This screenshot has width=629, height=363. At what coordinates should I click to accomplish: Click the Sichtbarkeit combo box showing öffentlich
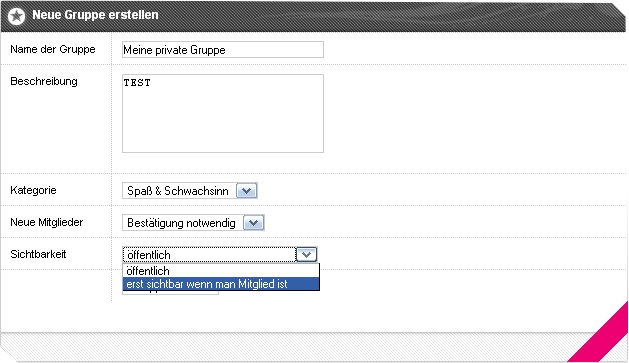(220, 255)
